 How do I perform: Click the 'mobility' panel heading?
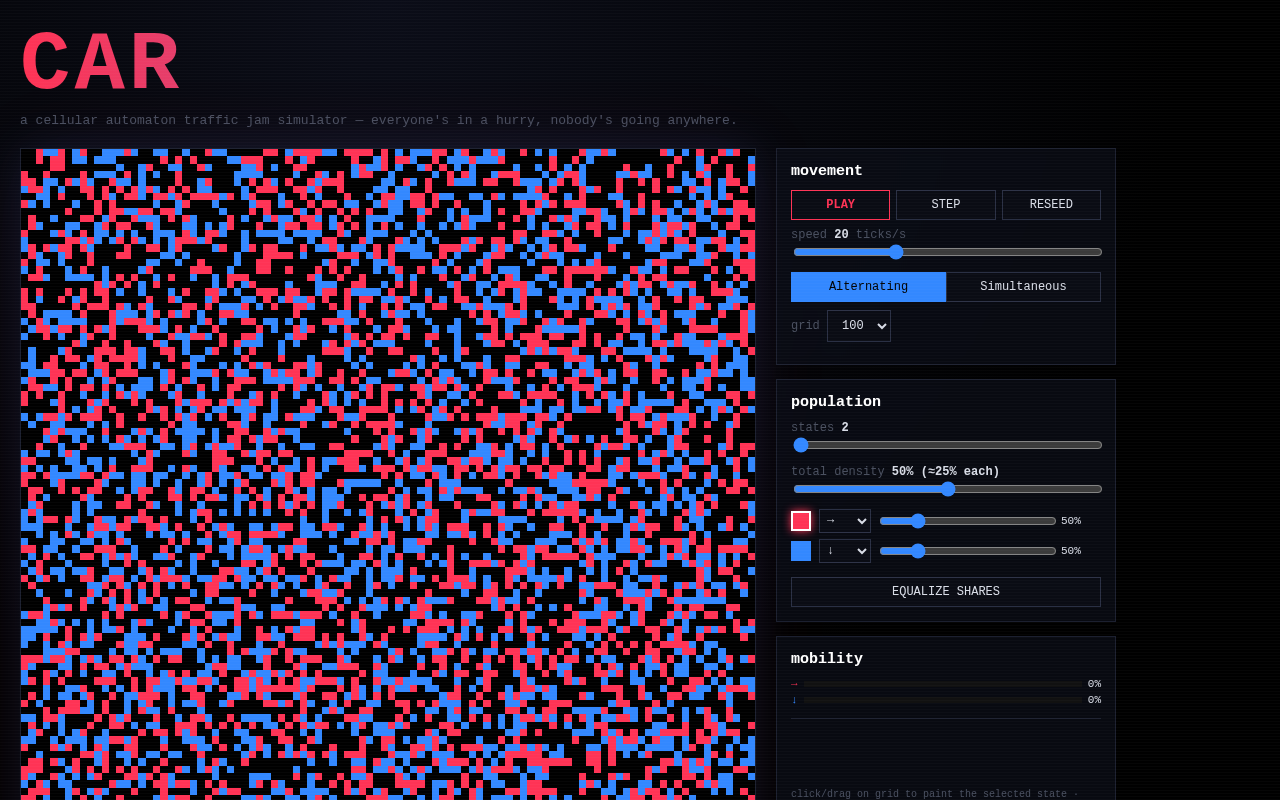click(x=827, y=659)
